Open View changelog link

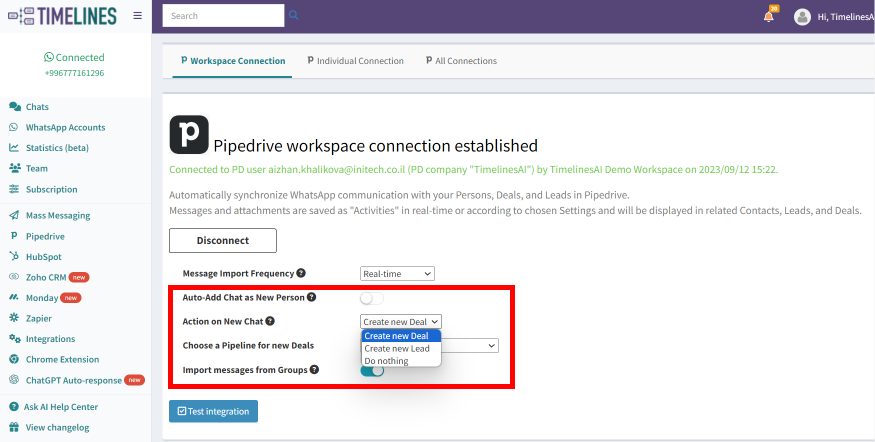pos(57,427)
